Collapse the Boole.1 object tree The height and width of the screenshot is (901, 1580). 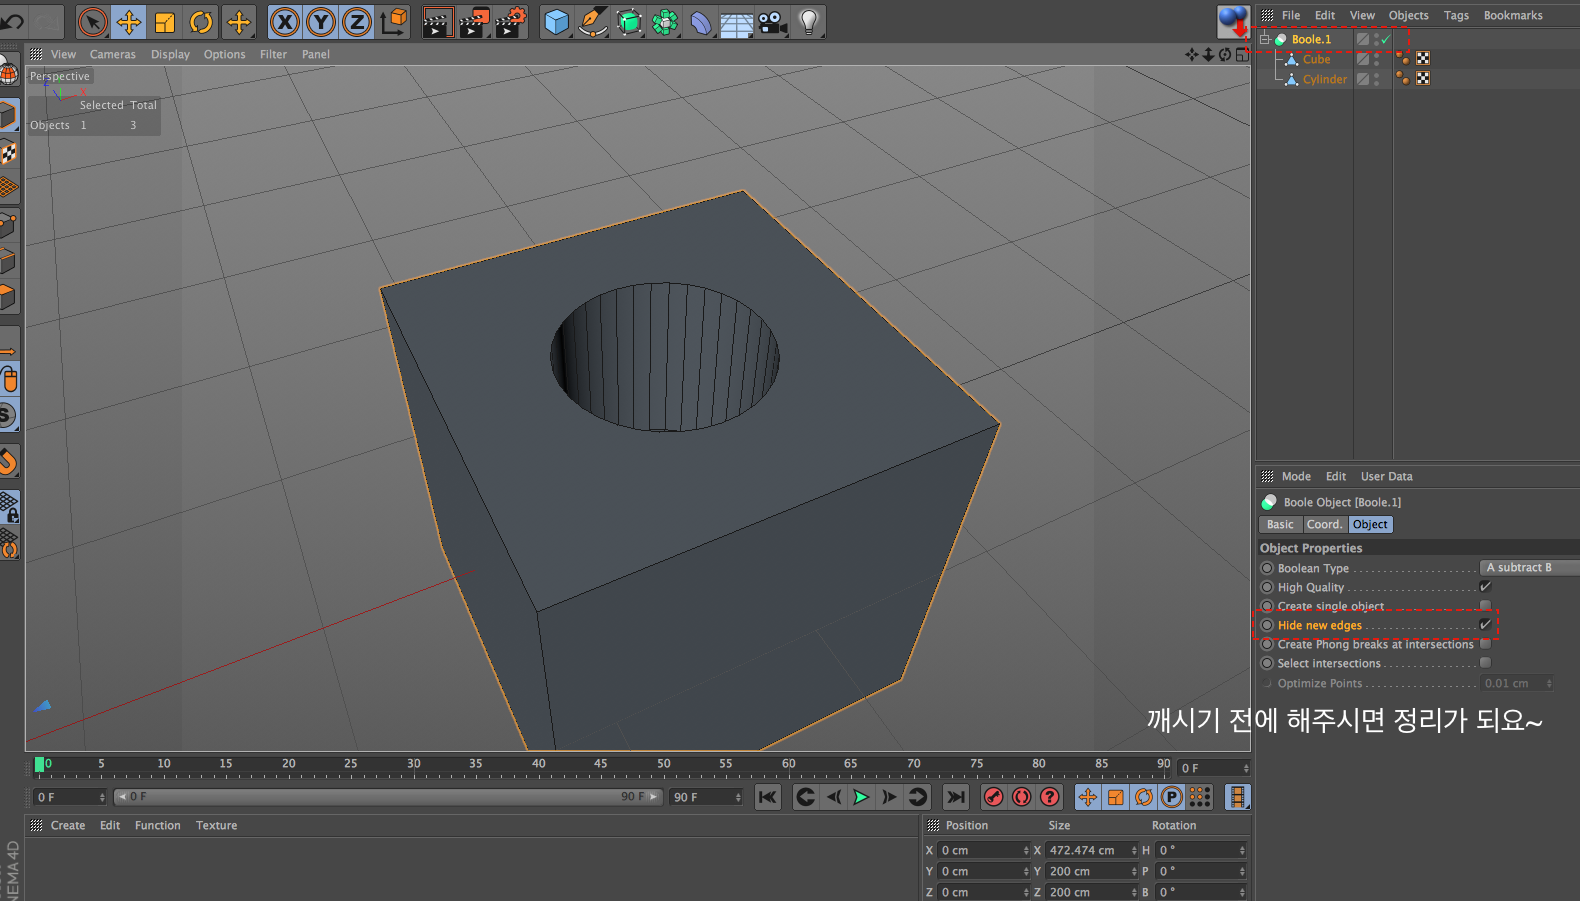(1265, 39)
